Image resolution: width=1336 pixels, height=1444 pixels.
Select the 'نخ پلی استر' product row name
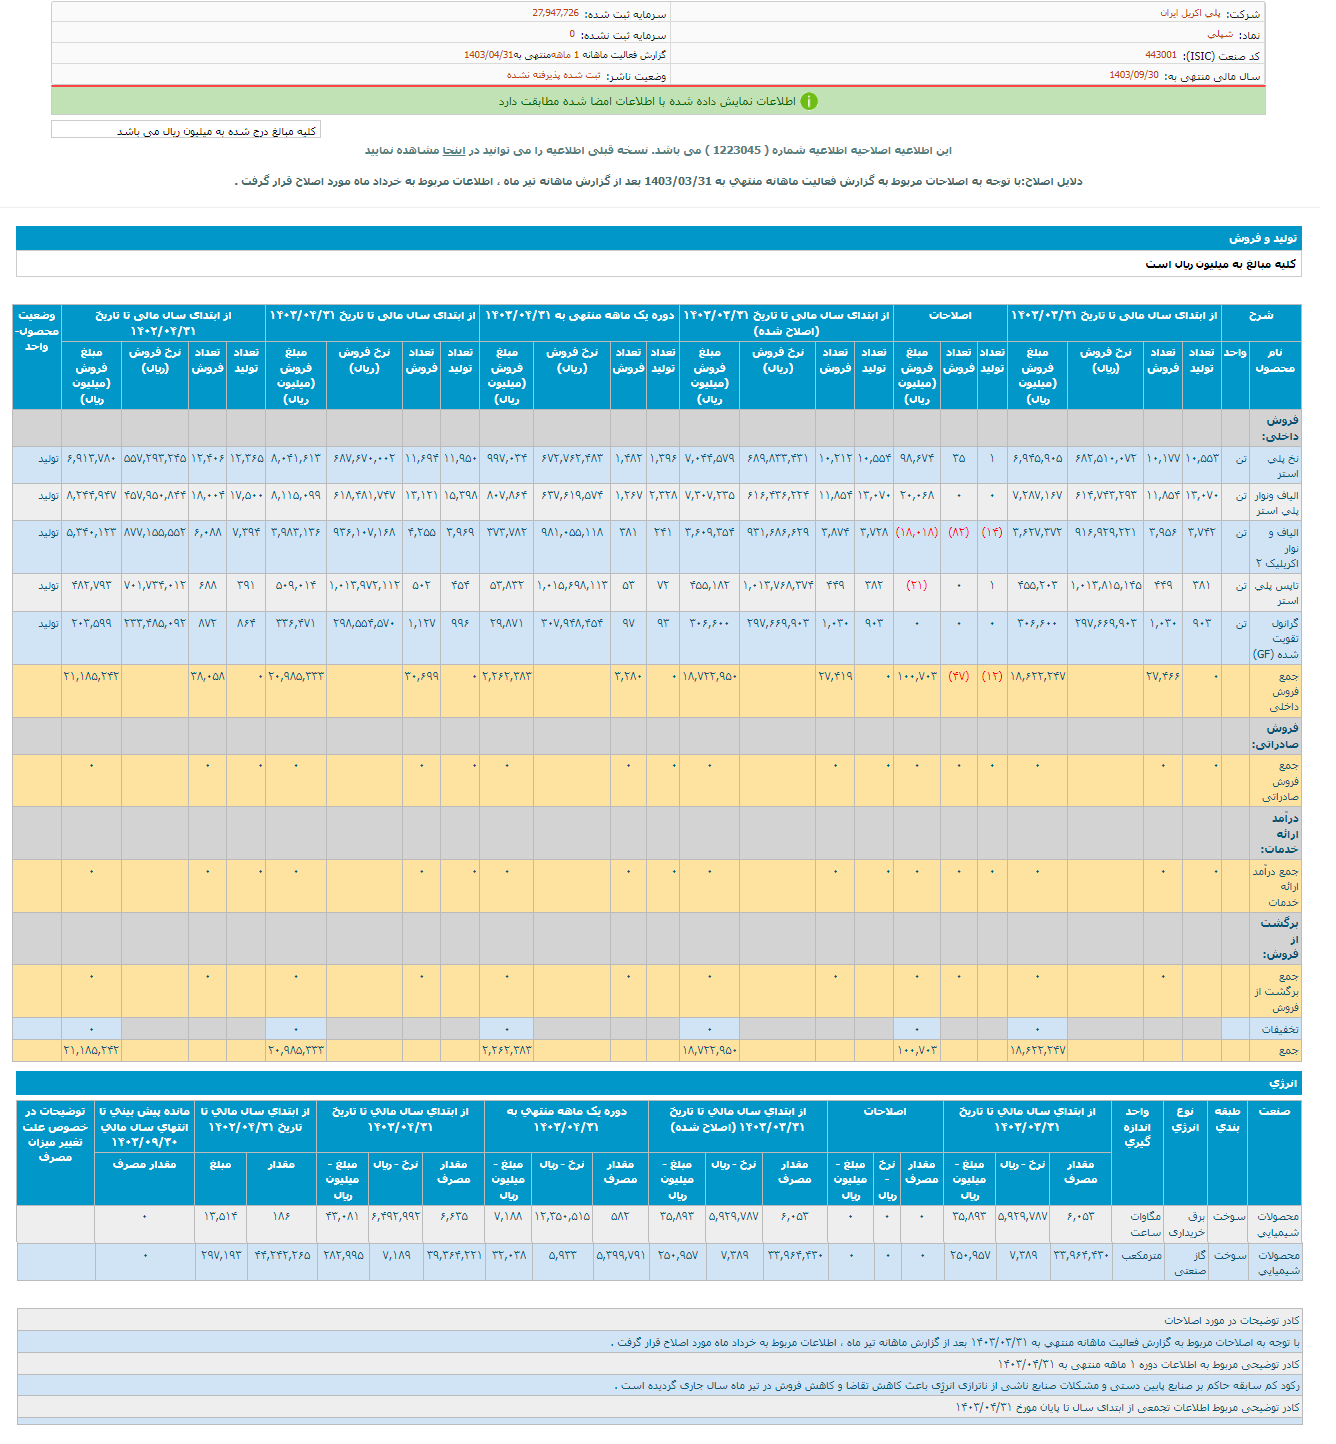1282,466
